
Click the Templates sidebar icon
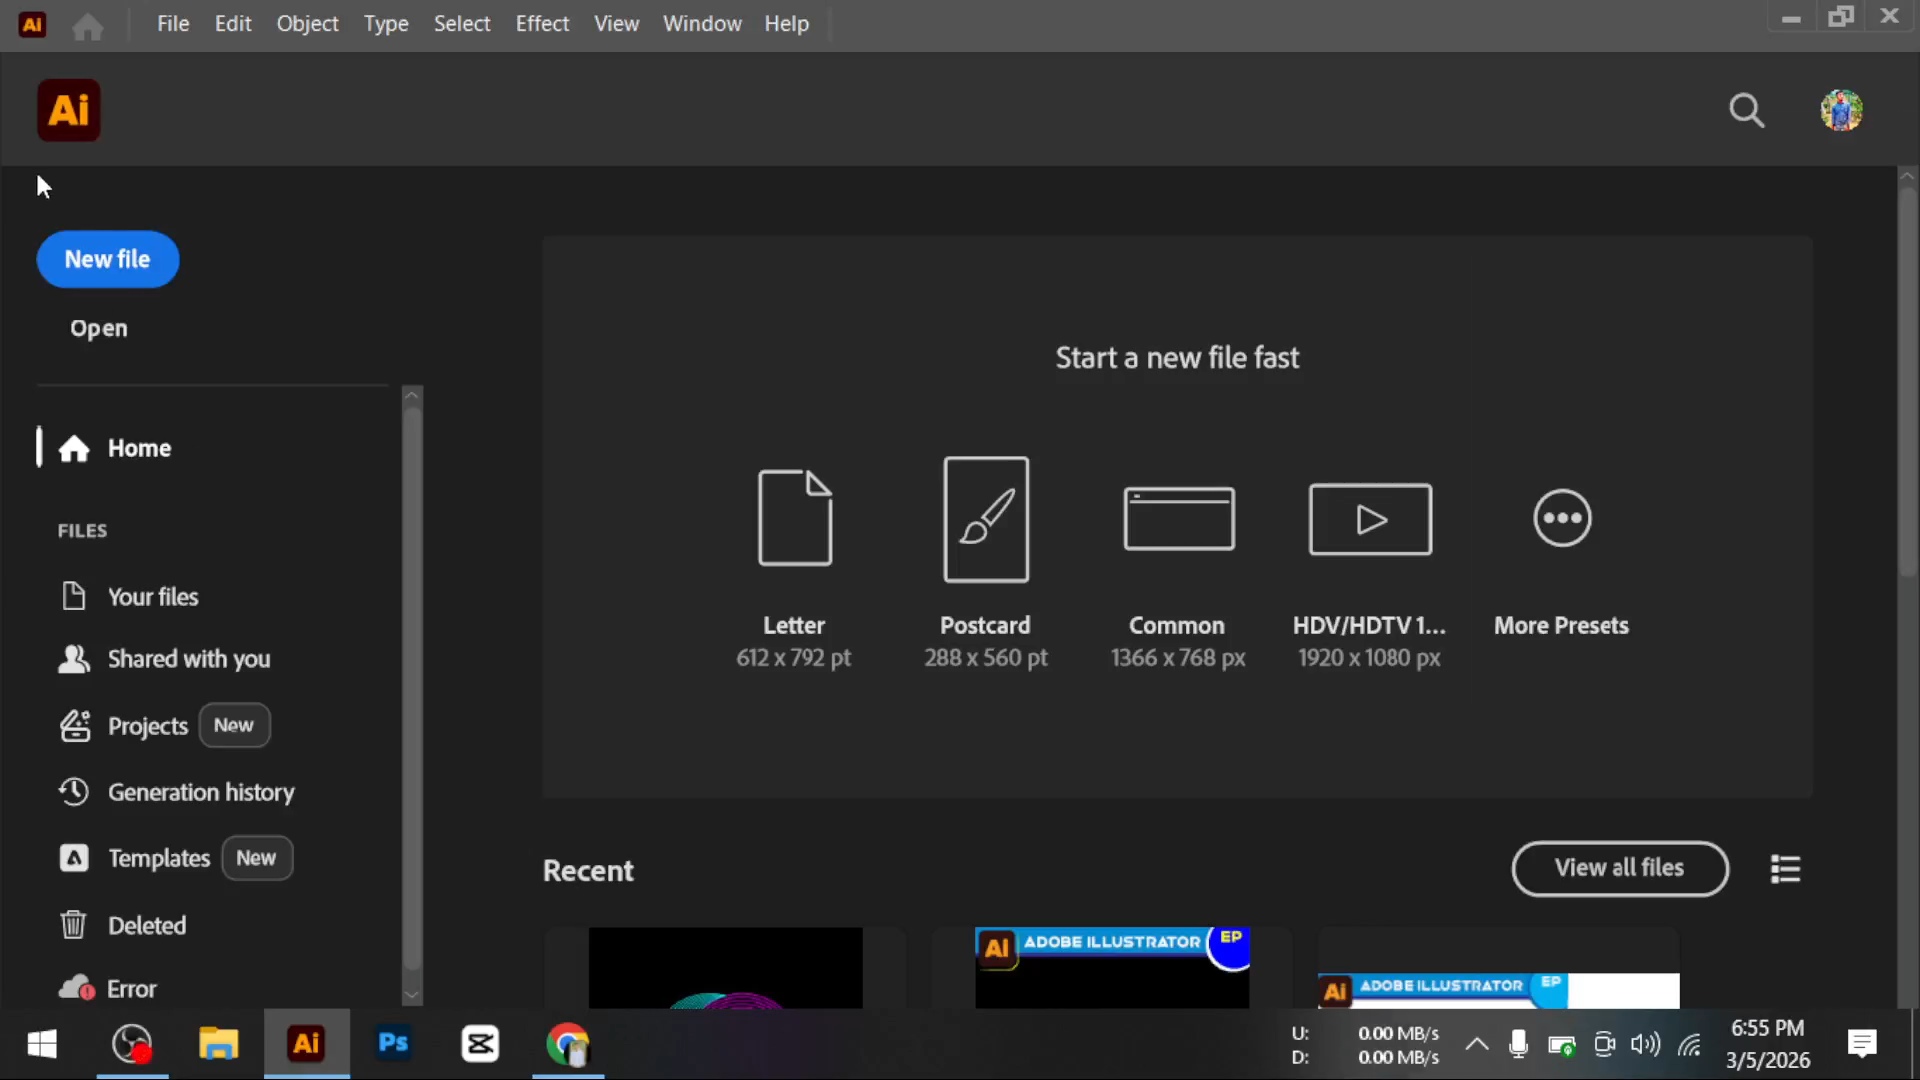(74, 858)
